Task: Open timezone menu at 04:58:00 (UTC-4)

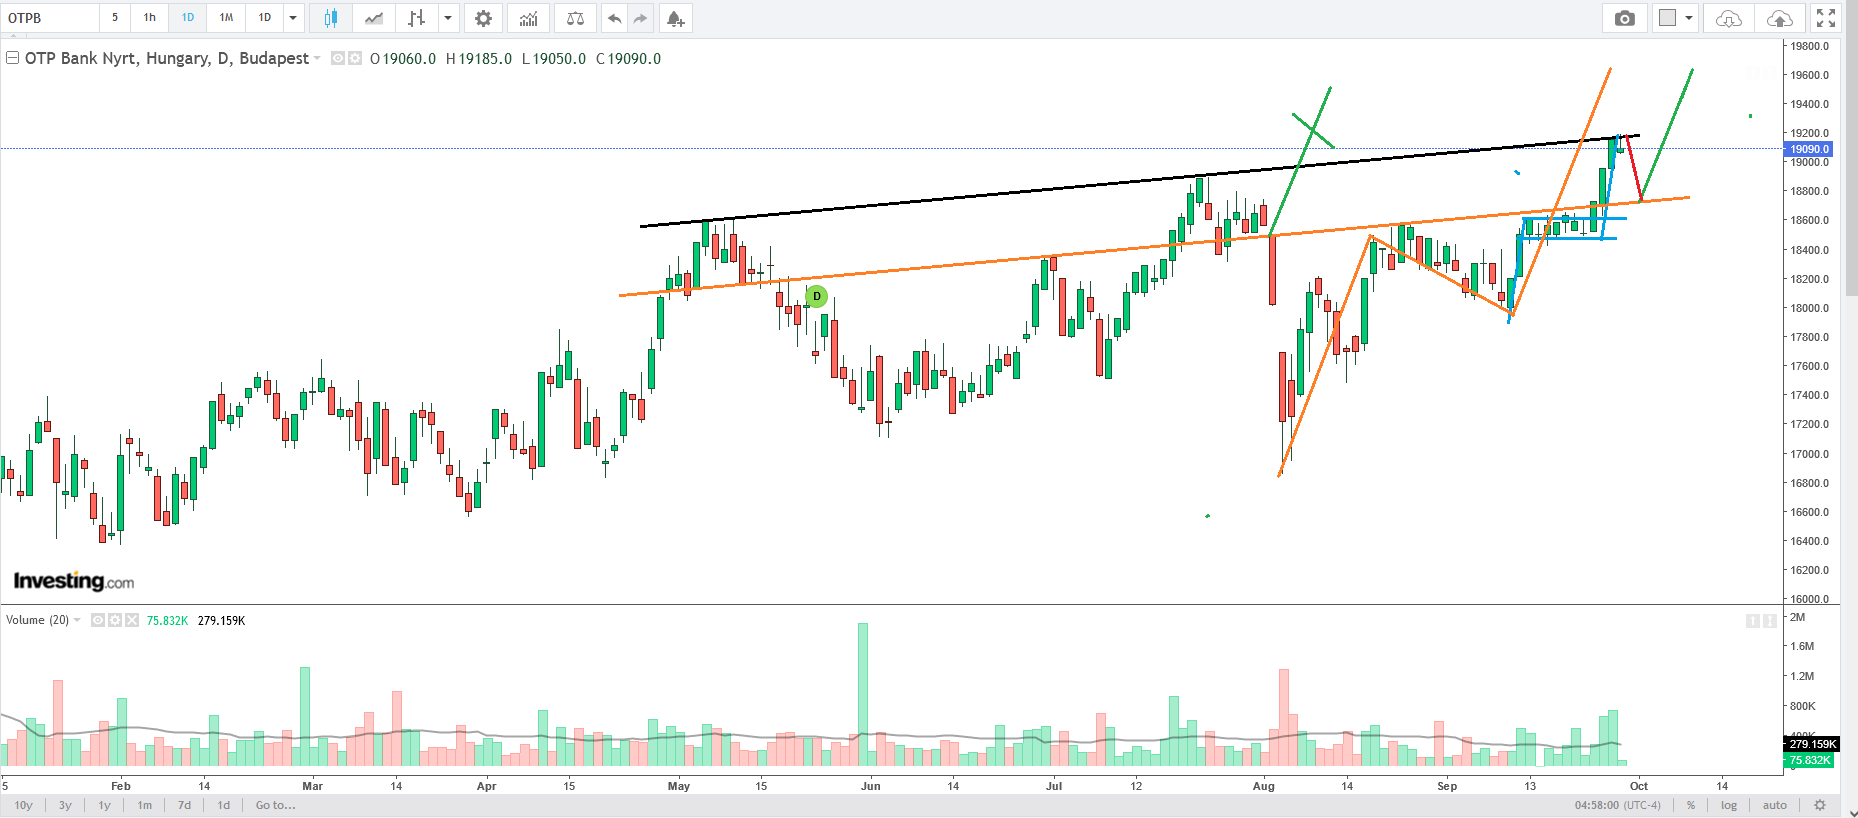Action: (1617, 805)
